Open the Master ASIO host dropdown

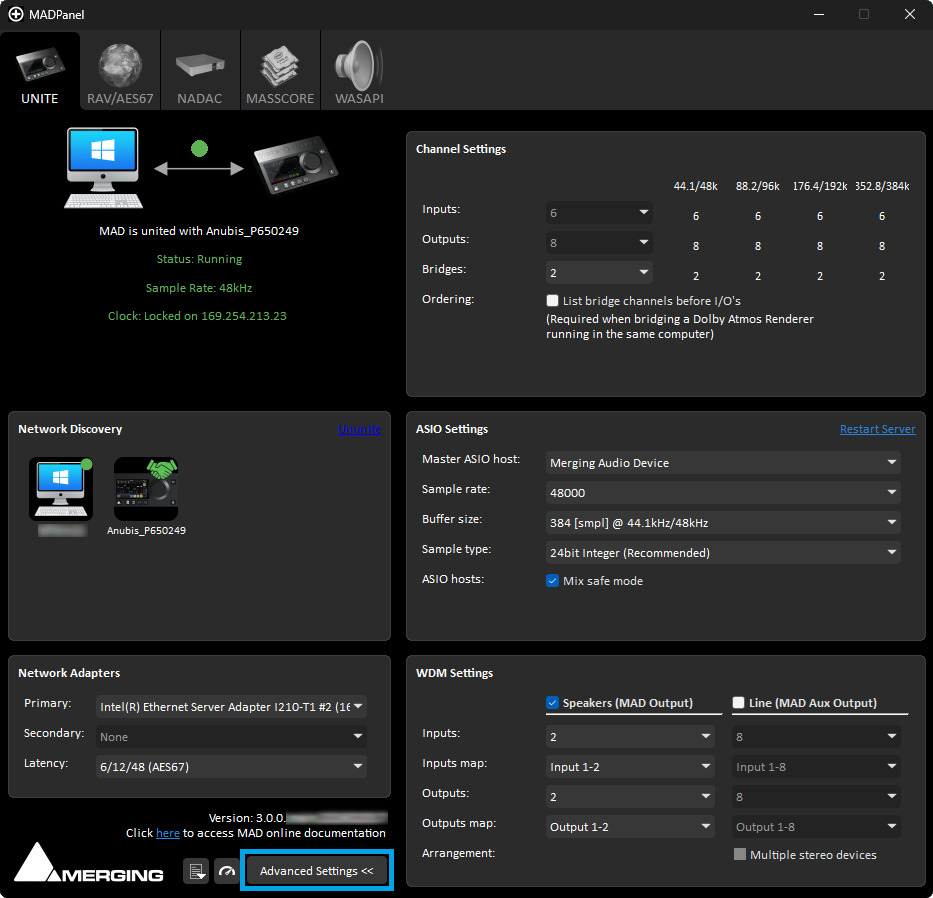point(723,462)
